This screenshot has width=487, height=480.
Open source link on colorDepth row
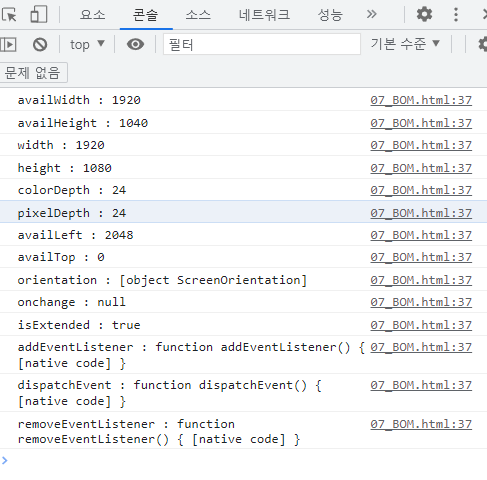pos(421,190)
